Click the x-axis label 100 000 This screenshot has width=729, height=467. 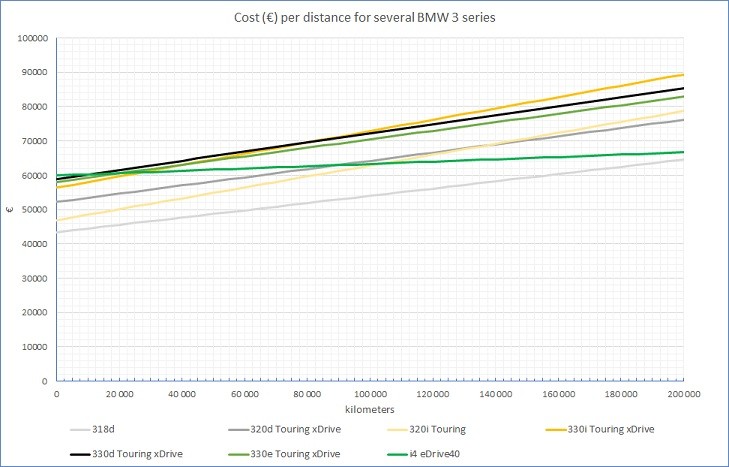point(370,394)
